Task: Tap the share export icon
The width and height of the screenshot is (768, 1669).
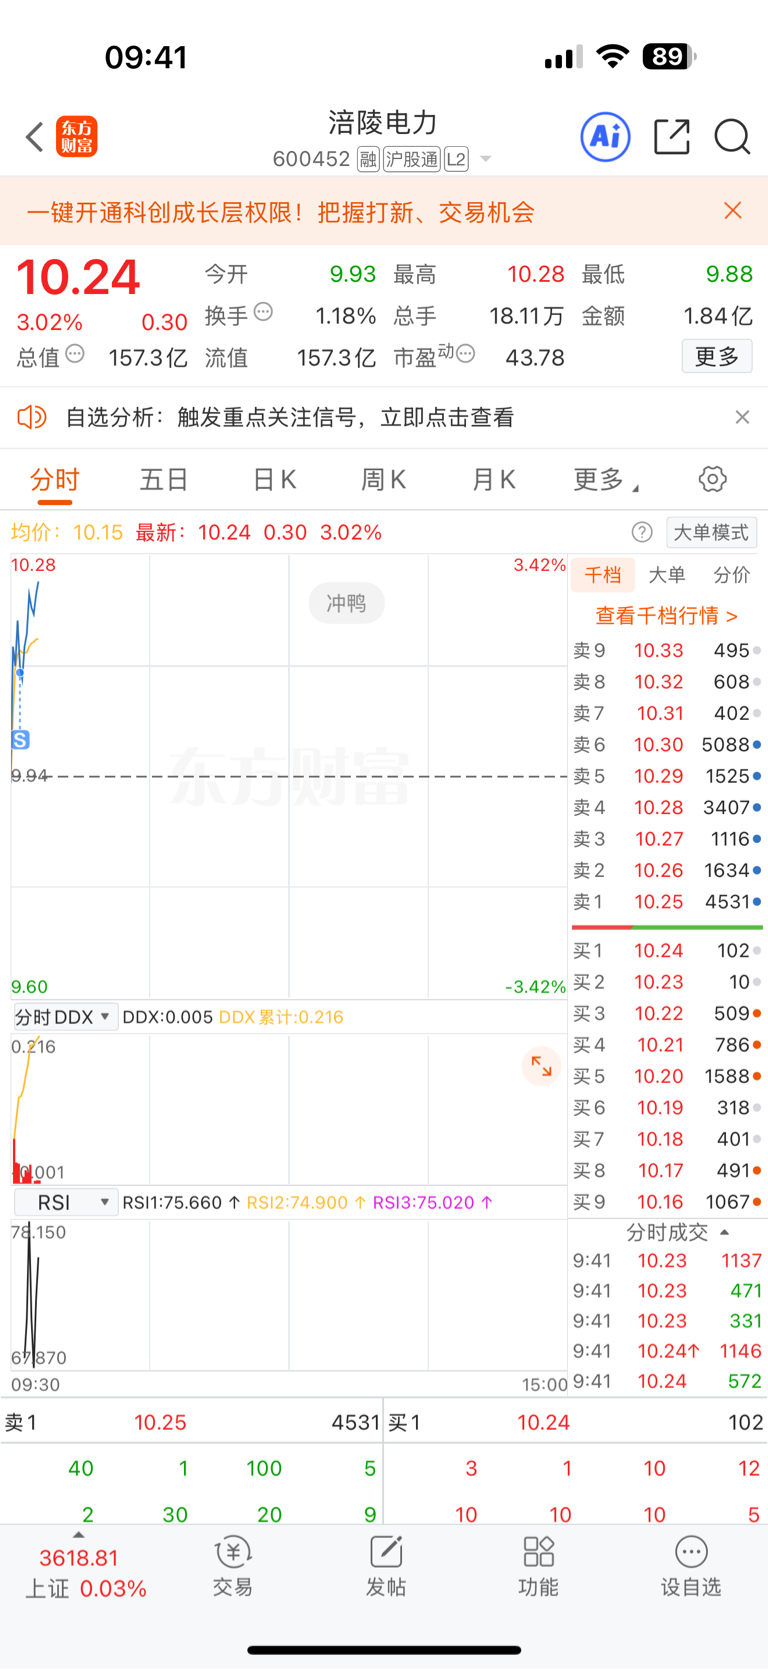Action: coord(672,136)
